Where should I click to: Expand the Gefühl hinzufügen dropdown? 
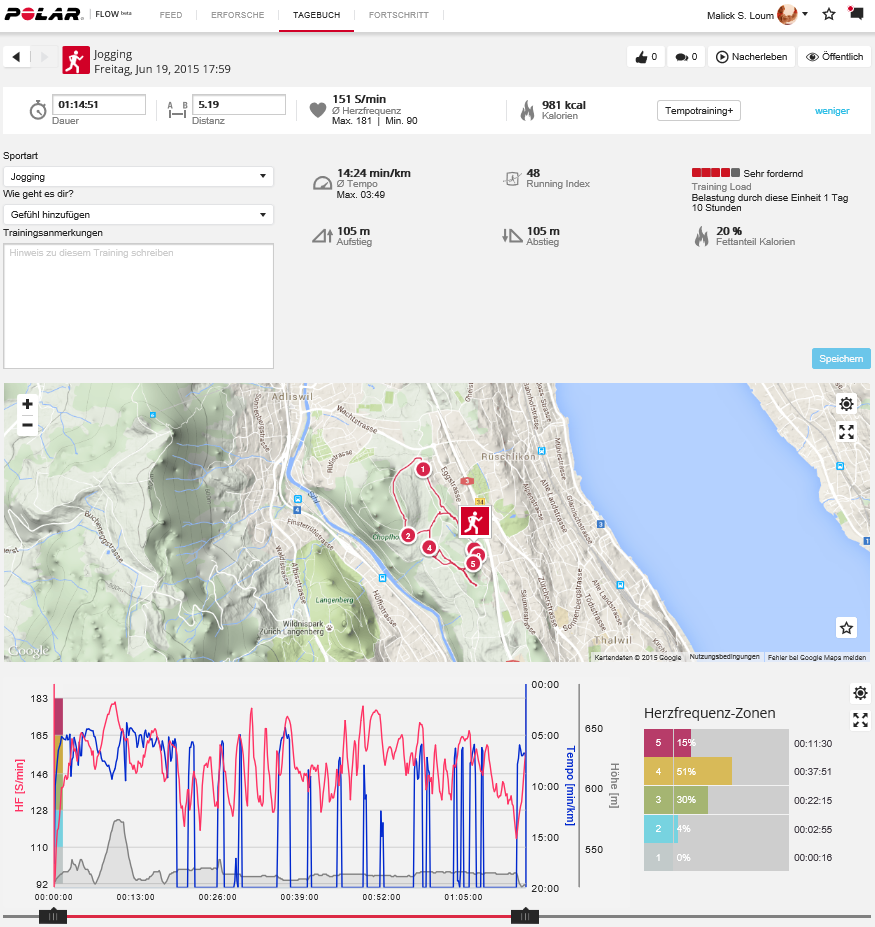[138, 215]
